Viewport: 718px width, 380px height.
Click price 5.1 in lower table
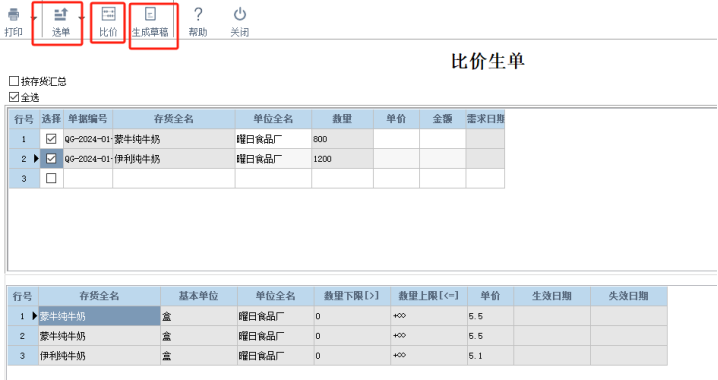490,355
